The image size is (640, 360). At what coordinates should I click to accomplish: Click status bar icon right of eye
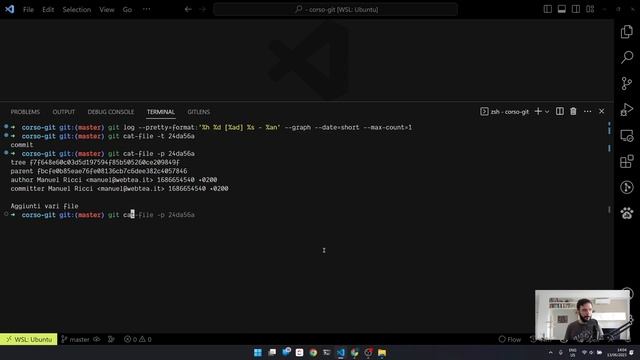tap(111, 339)
